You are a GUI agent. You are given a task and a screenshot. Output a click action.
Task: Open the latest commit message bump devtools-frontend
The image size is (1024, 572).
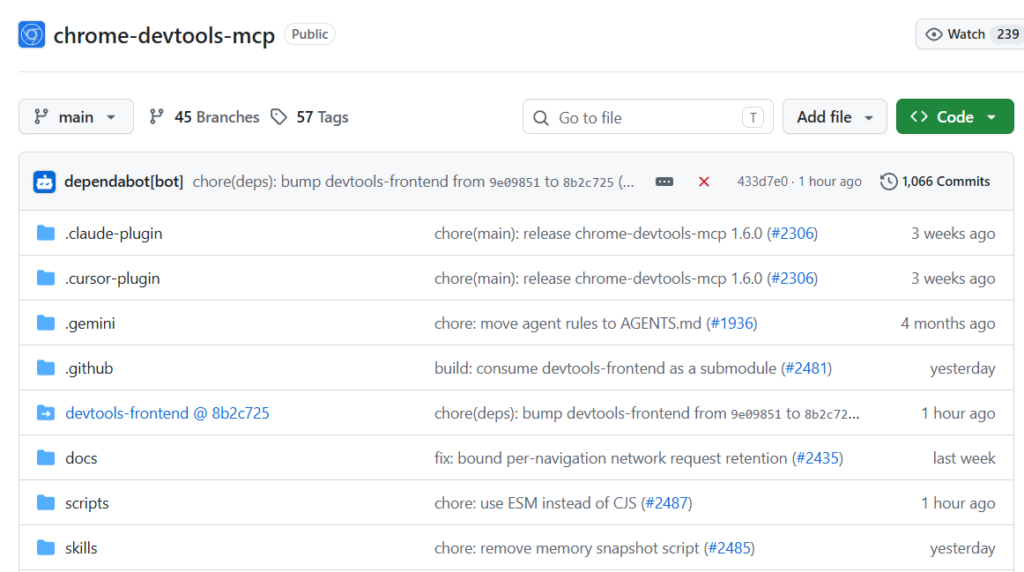coord(413,182)
